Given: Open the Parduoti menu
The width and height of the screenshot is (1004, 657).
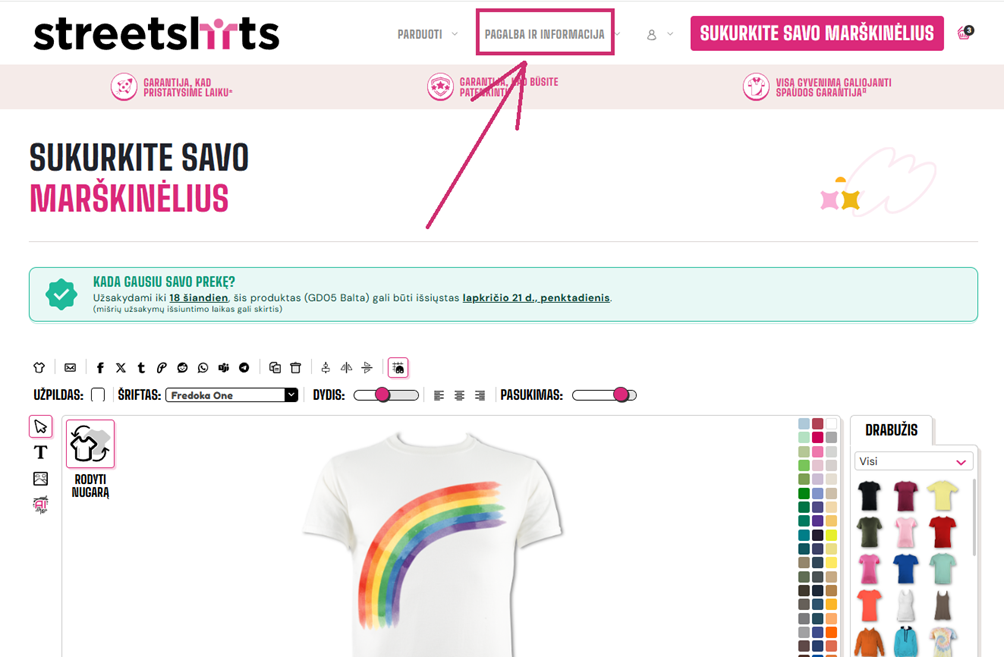Looking at the screenshot, I should click(x=427, y=35).
